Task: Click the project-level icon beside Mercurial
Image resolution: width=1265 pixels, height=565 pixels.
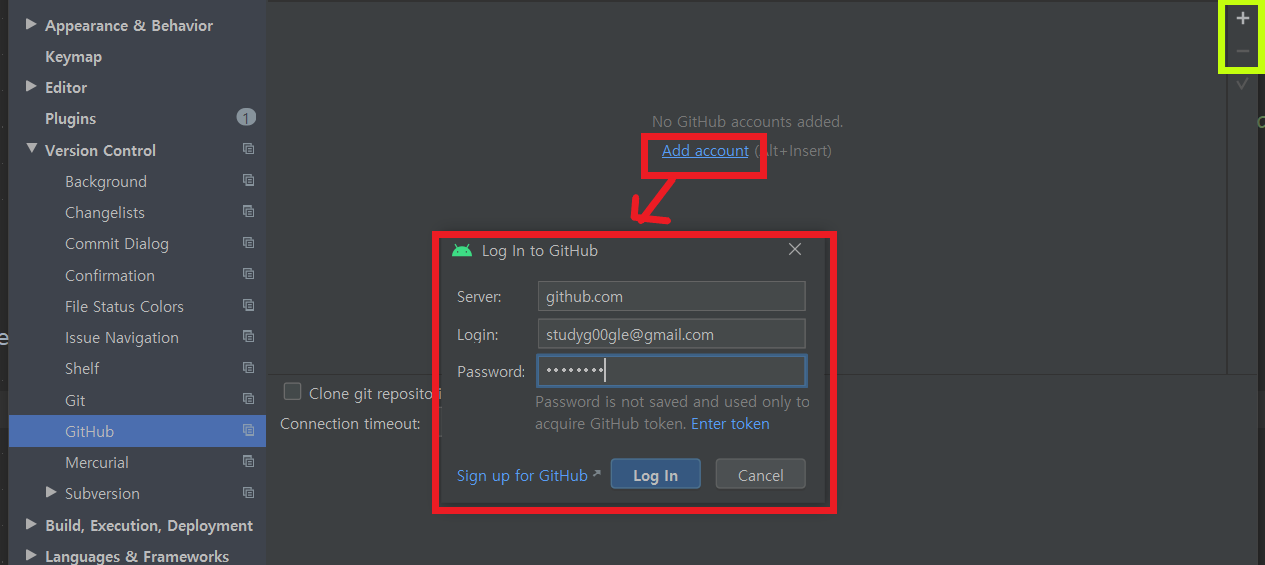Action: pyautogui.click(x=248, y=462)
